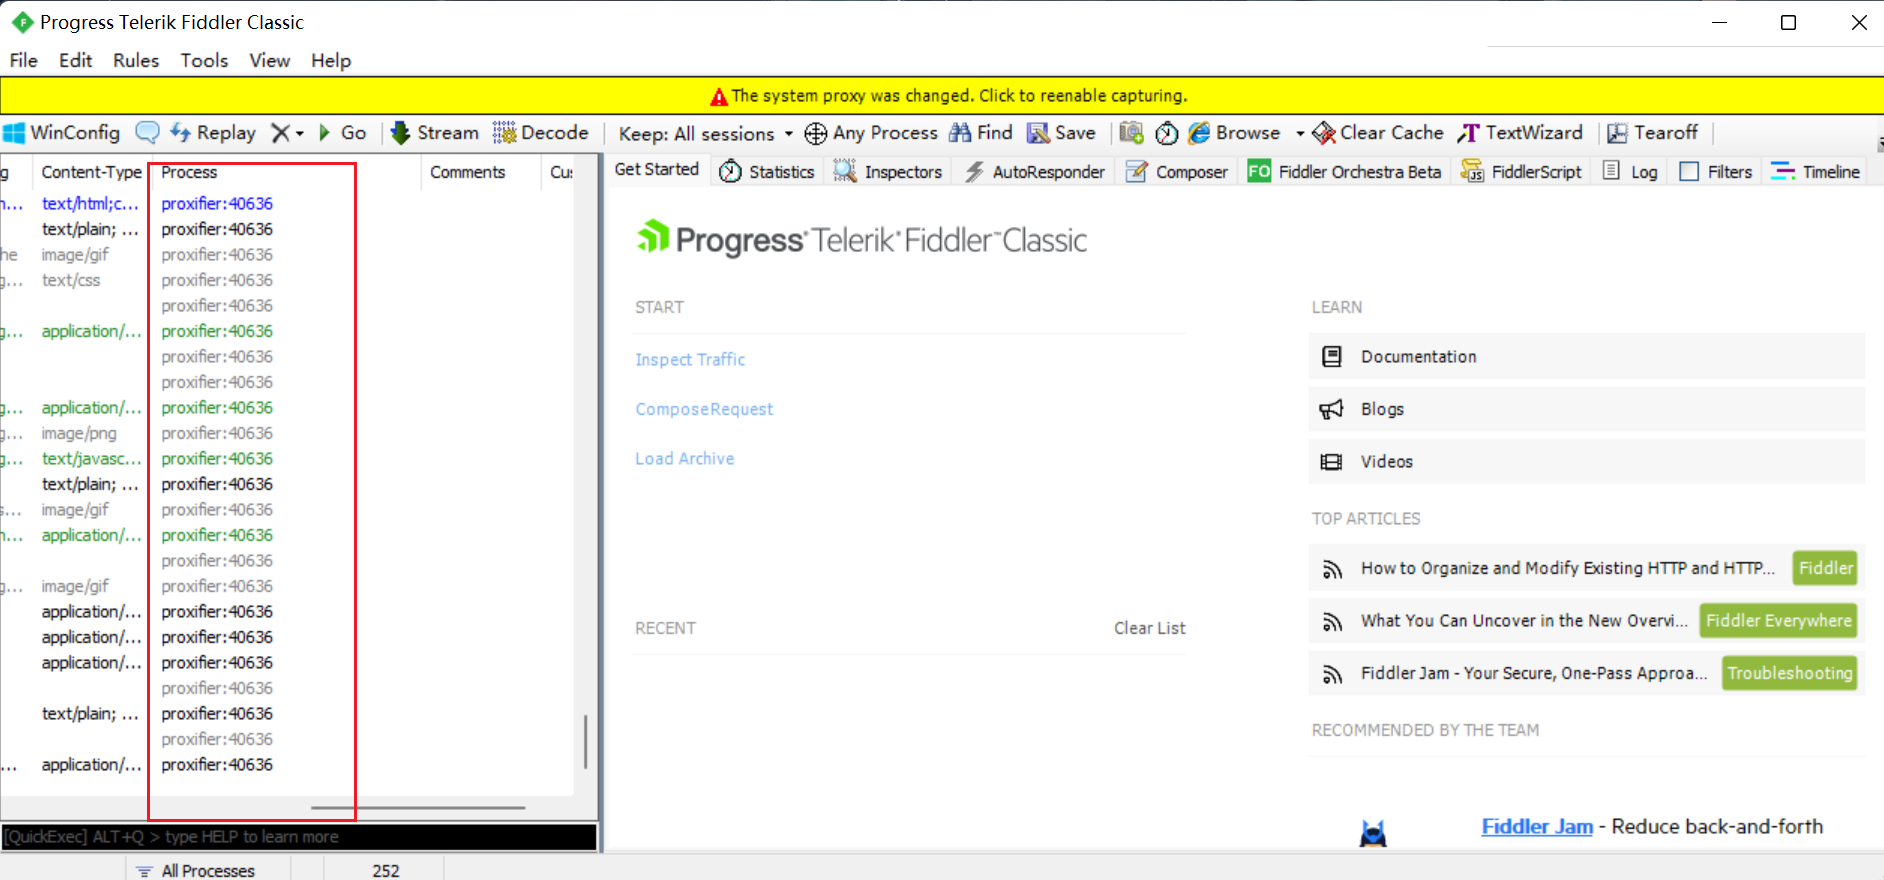
Task: Expand the Remove sessions dropdown arrow
Action: [299, 134]
